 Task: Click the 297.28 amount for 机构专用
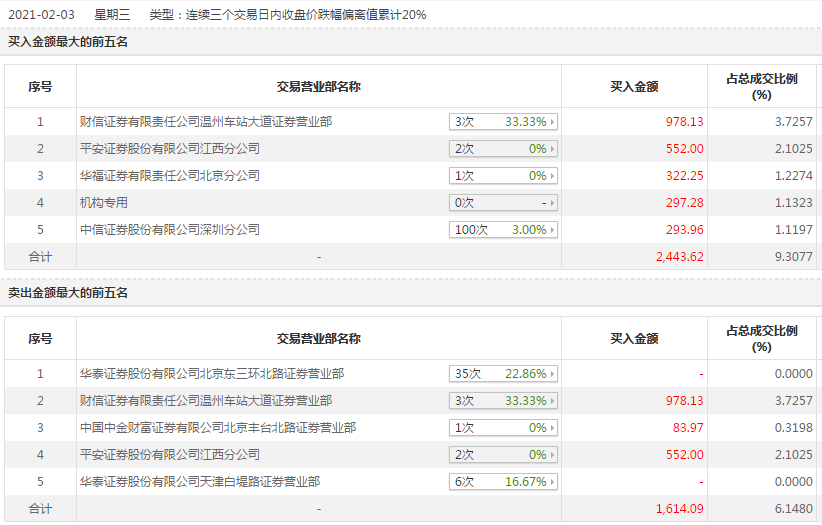pyautogui.click(x=685, y=203)
